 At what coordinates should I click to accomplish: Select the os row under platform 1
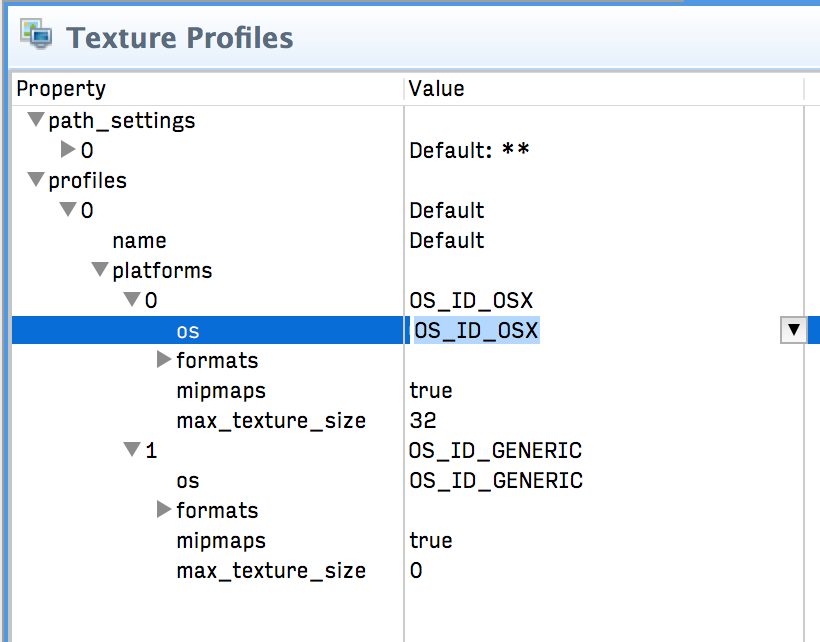(188, 480)
